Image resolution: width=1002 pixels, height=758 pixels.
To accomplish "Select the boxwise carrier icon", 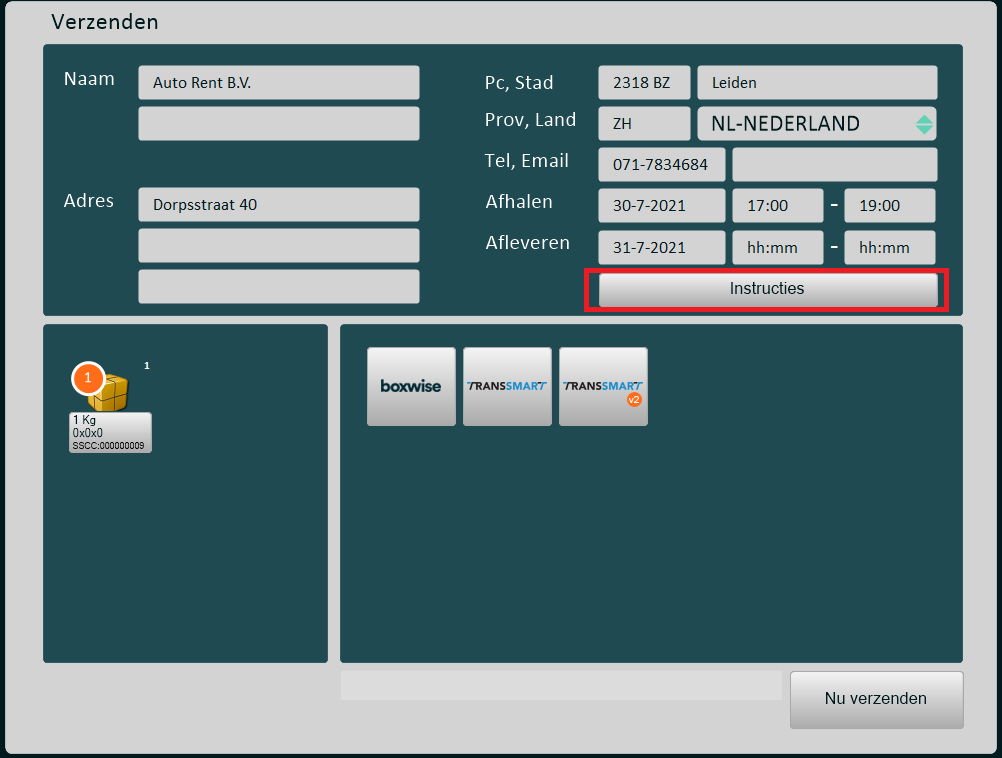I will coord(411,386).
